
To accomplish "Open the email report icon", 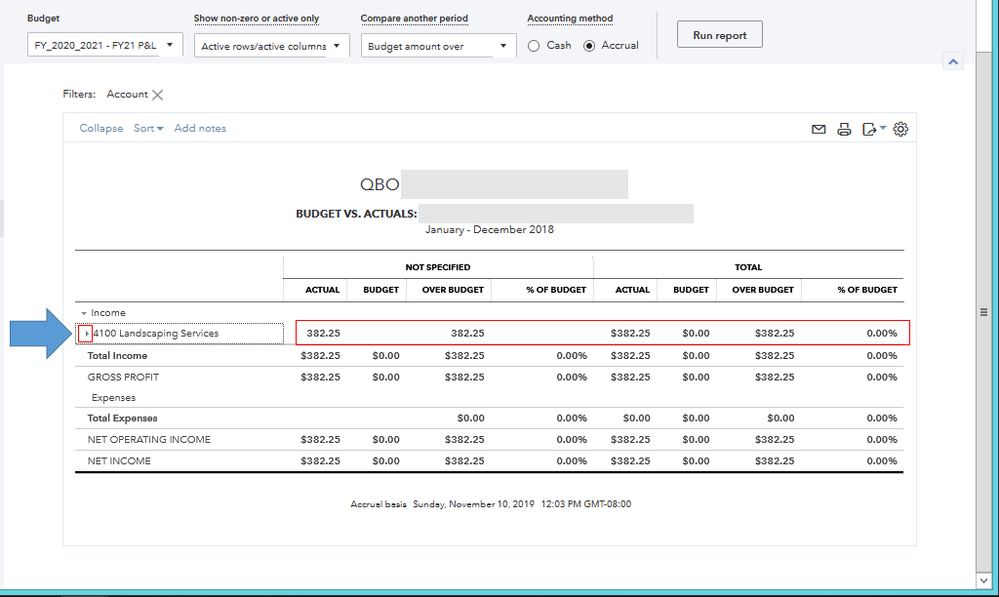I will click(x=819, y=129).
